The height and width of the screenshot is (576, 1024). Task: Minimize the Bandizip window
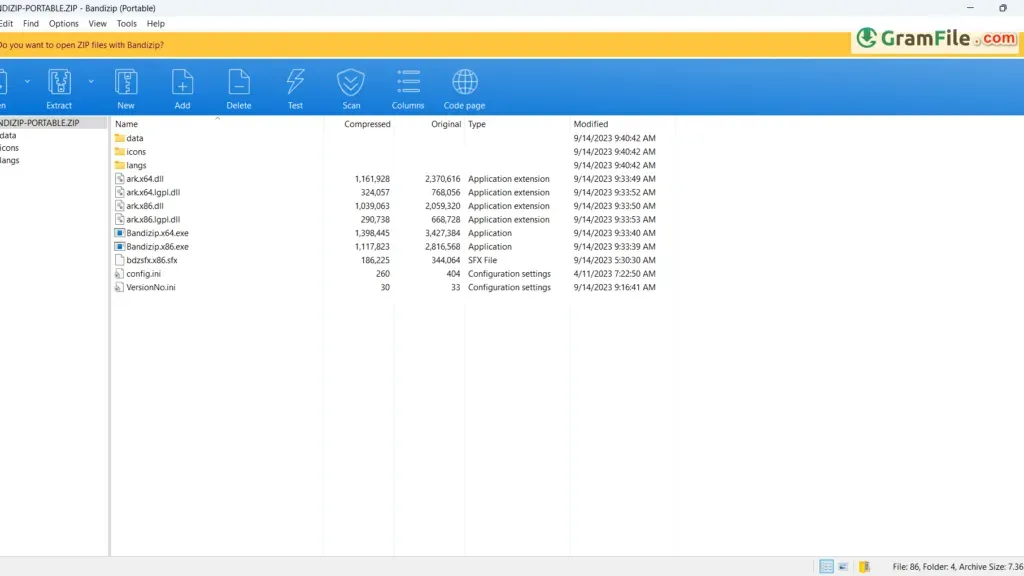click(x=970, y=8)
